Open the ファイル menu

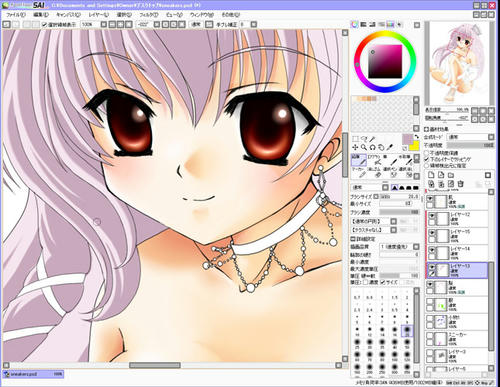coord(15,15)
